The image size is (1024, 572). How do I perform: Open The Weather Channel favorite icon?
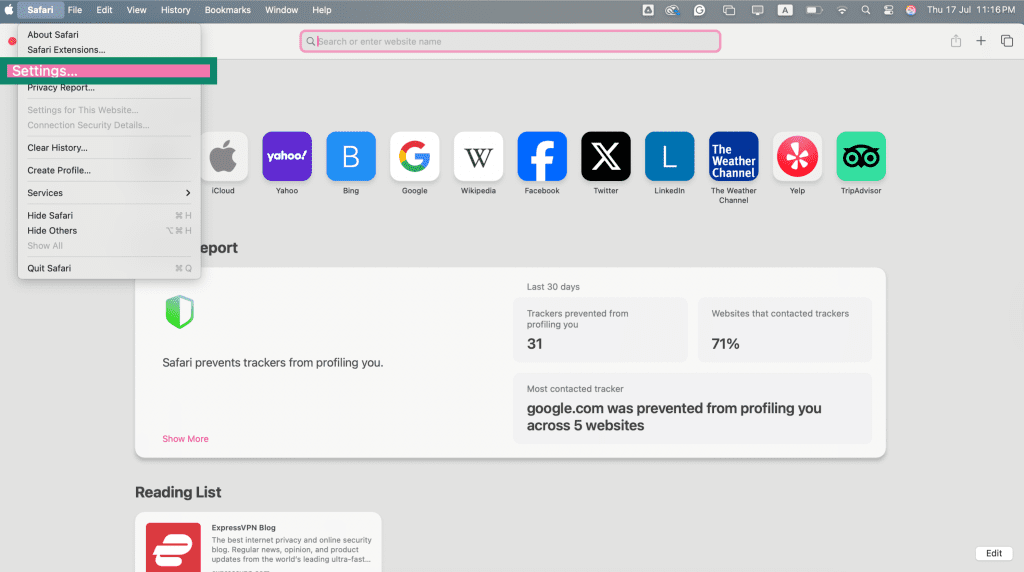coord(733,157)
